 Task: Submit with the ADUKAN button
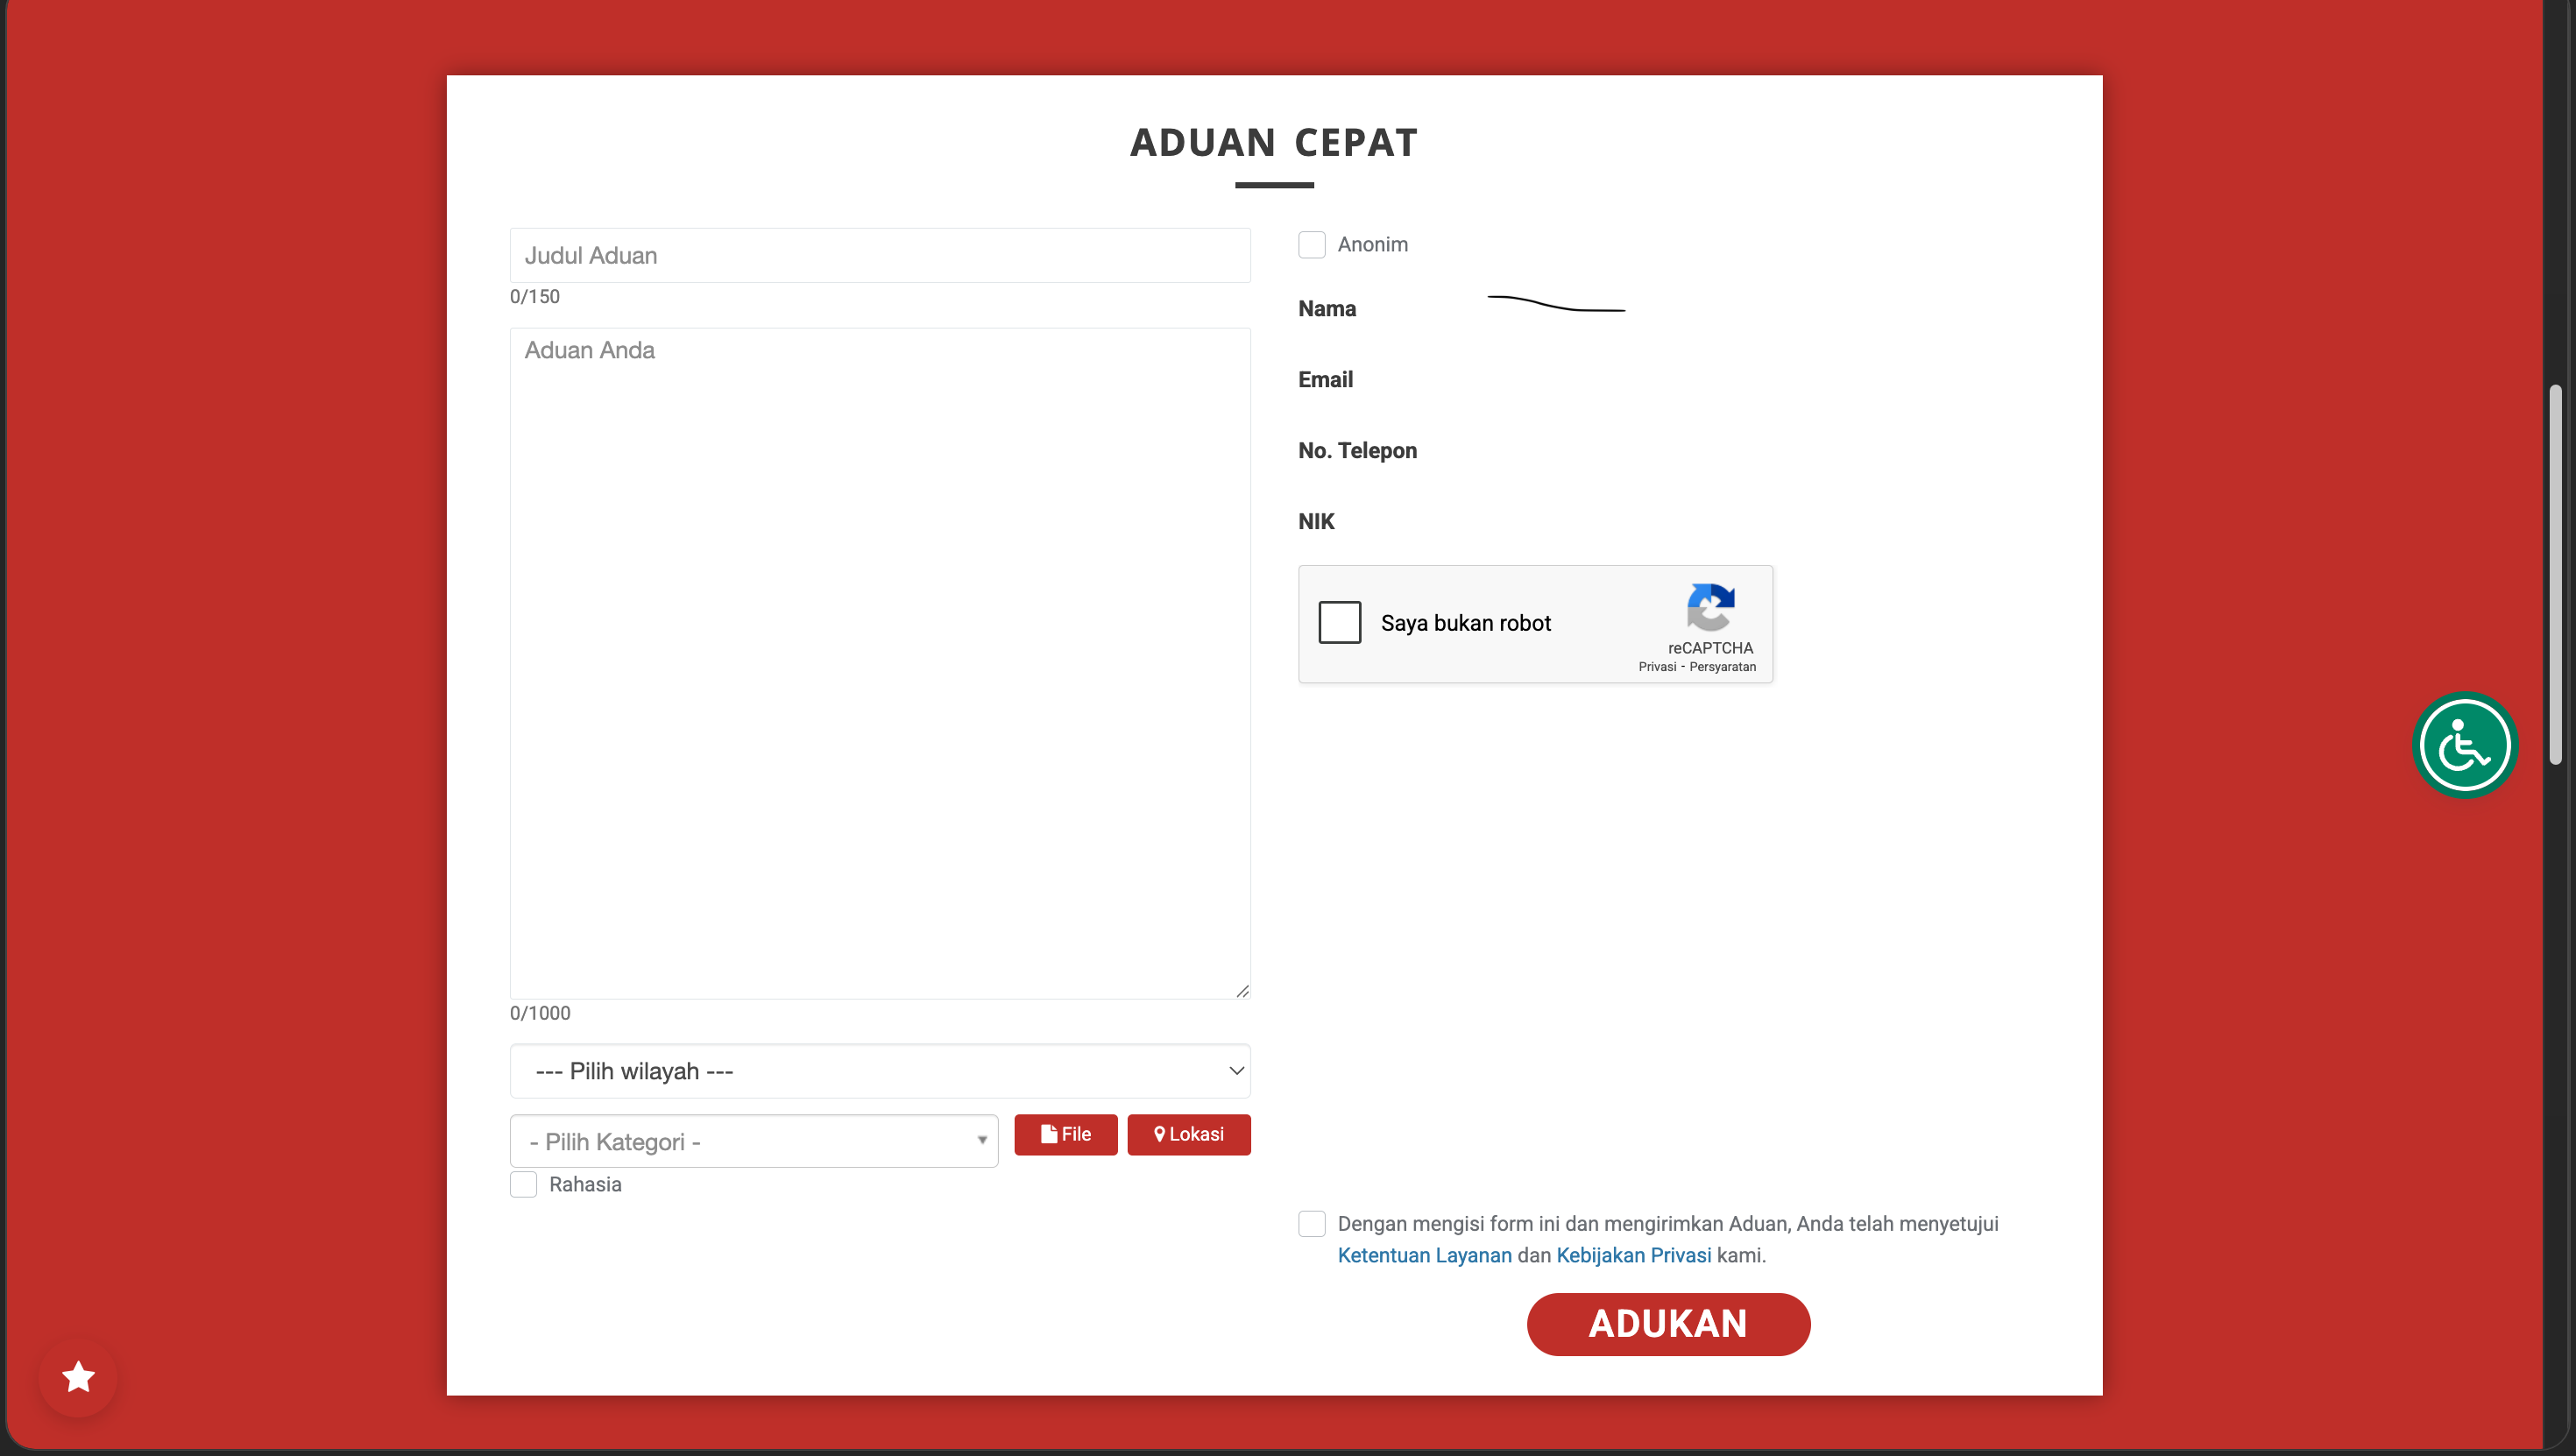1668,1324
